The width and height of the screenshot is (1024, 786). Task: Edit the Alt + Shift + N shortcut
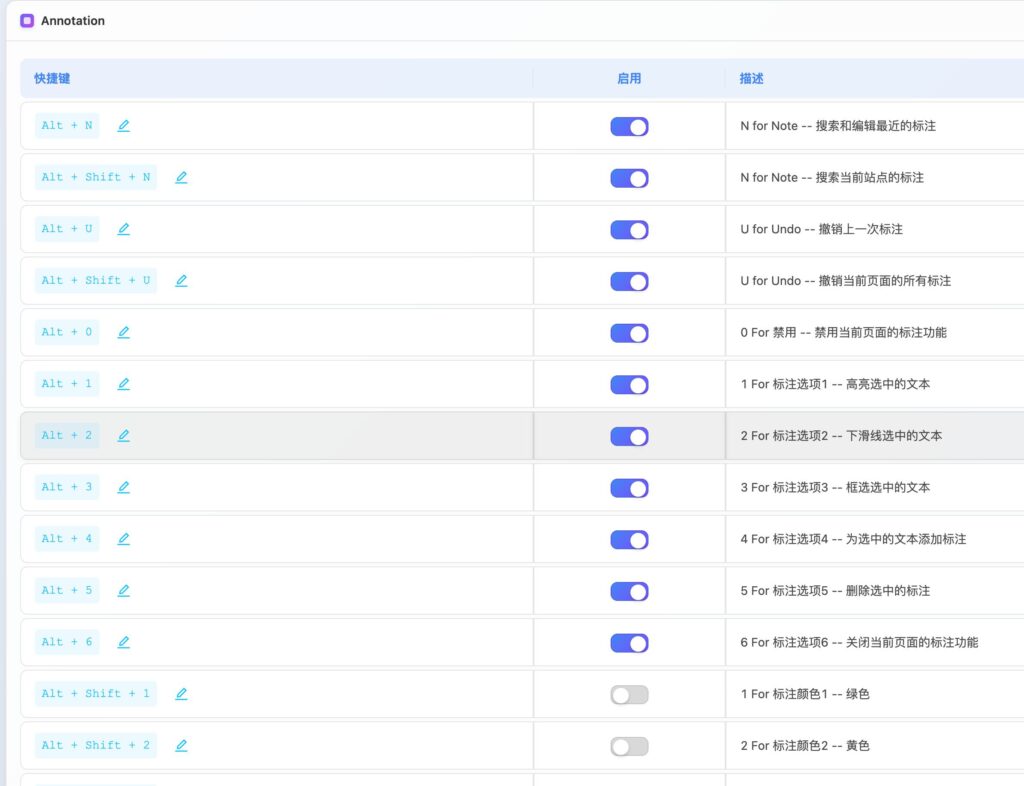[x=181, y=178]
